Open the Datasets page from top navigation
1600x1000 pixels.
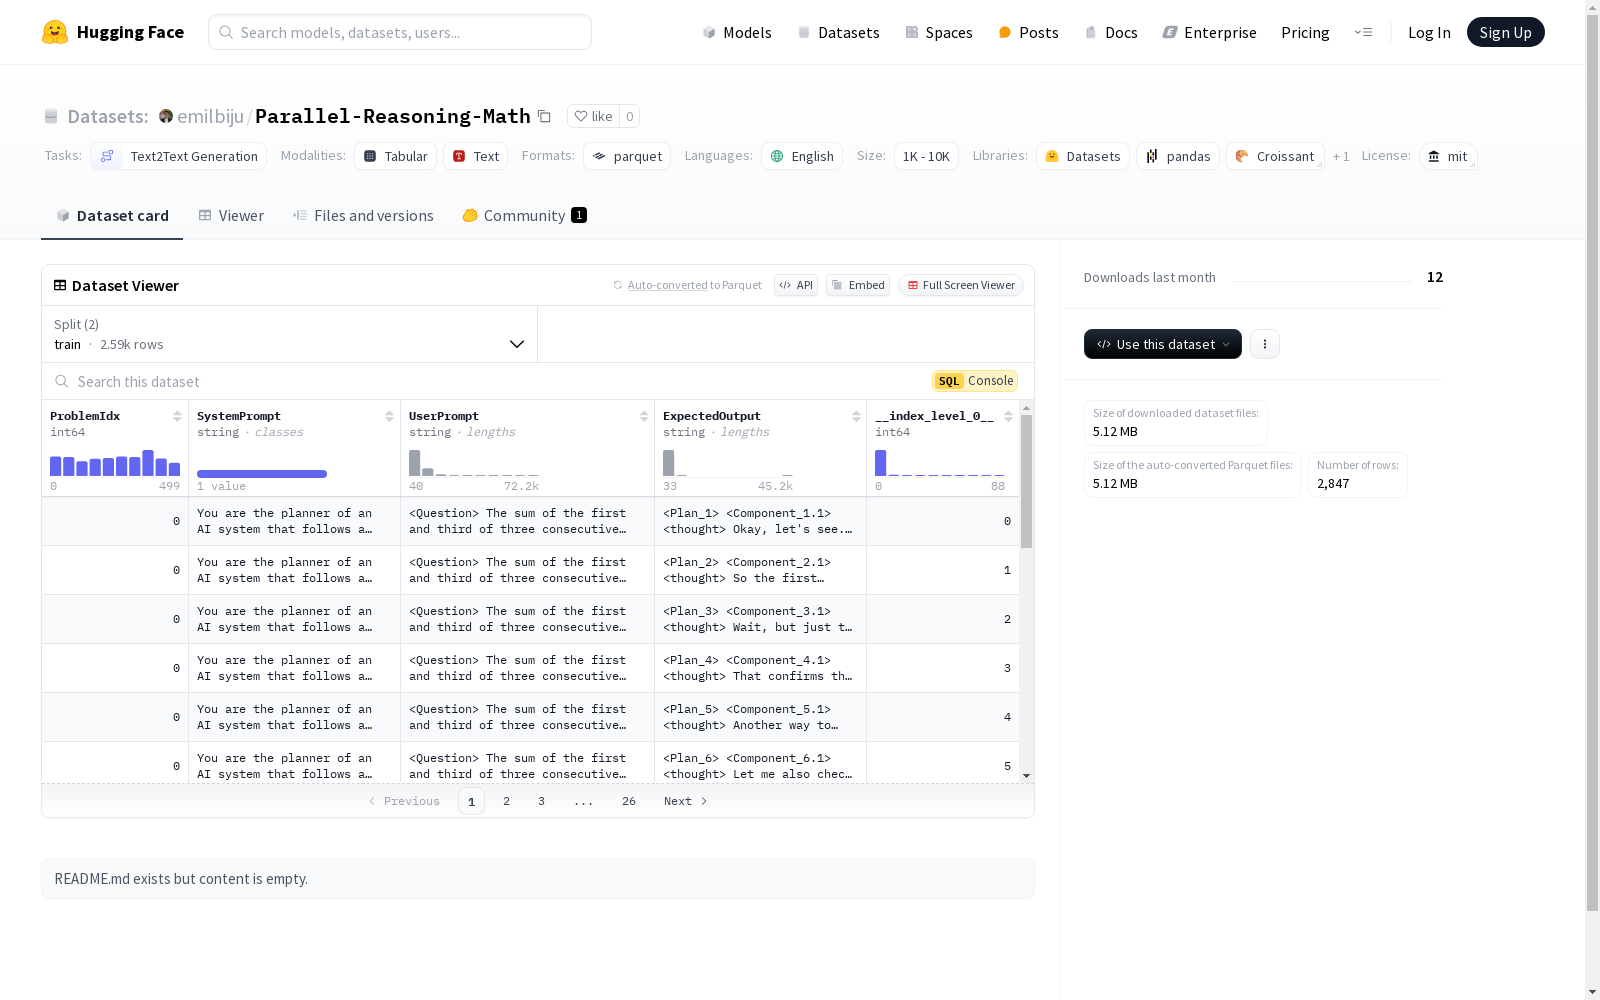tap(838, 32)
